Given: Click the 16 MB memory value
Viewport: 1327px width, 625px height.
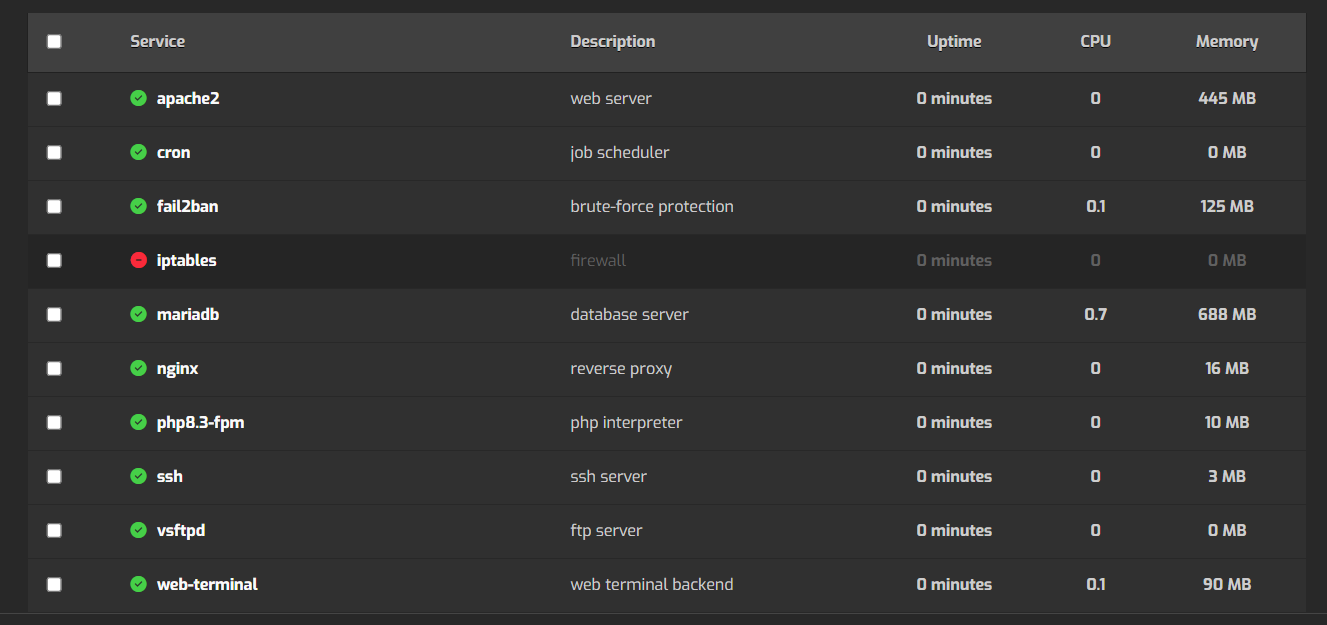Looking at the screenshot, I should coord(1227,368).
